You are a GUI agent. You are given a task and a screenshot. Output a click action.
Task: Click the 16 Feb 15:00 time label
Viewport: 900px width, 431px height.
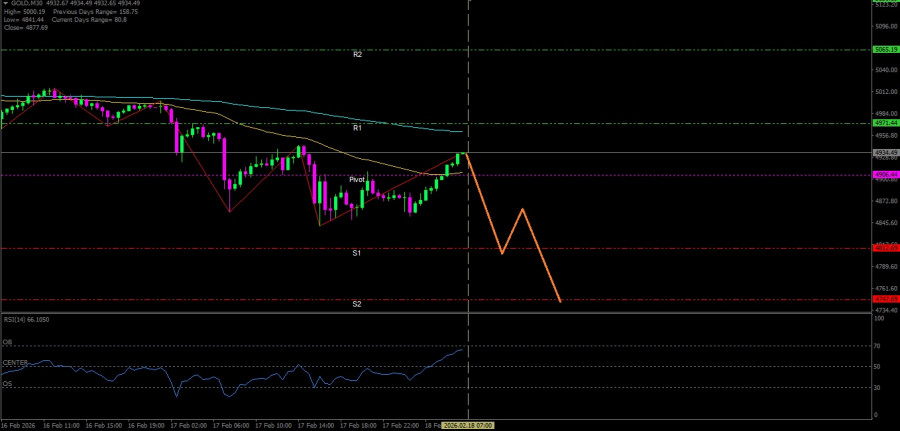click(103, 426)
